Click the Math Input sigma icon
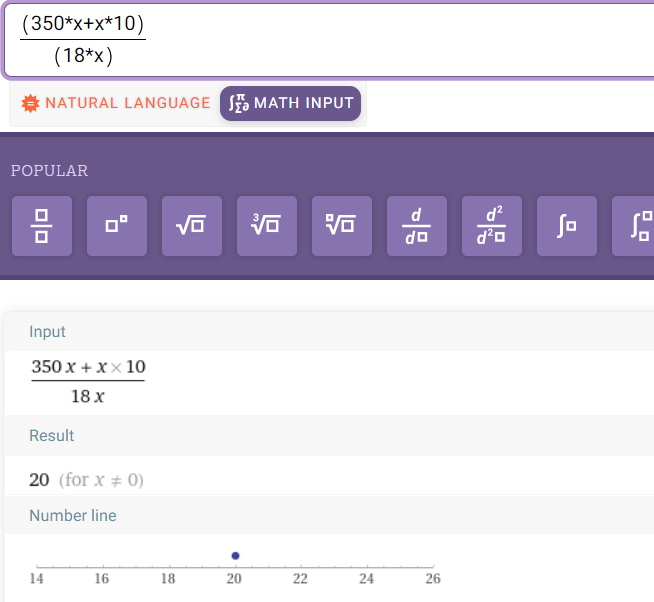Screen dimensions: 654x602 [x=238, y=103]
